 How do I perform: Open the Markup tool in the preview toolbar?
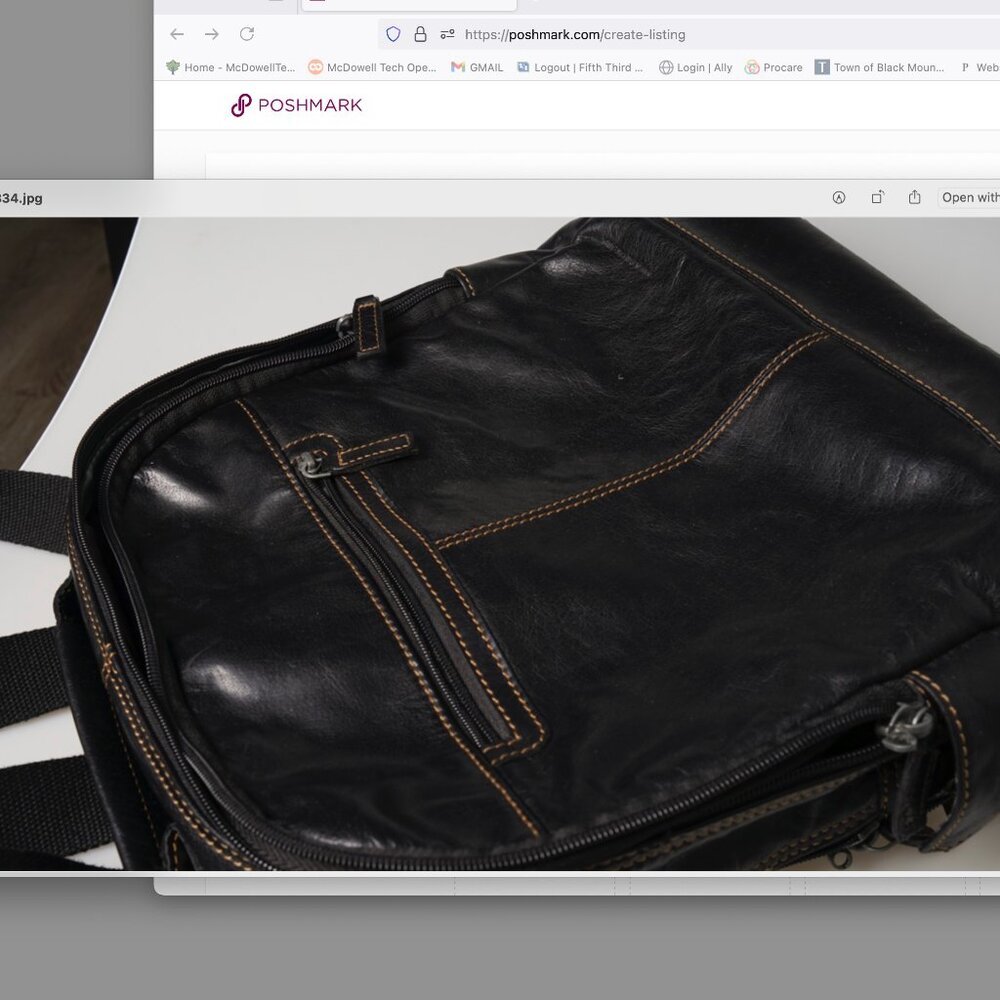point(838,197)
